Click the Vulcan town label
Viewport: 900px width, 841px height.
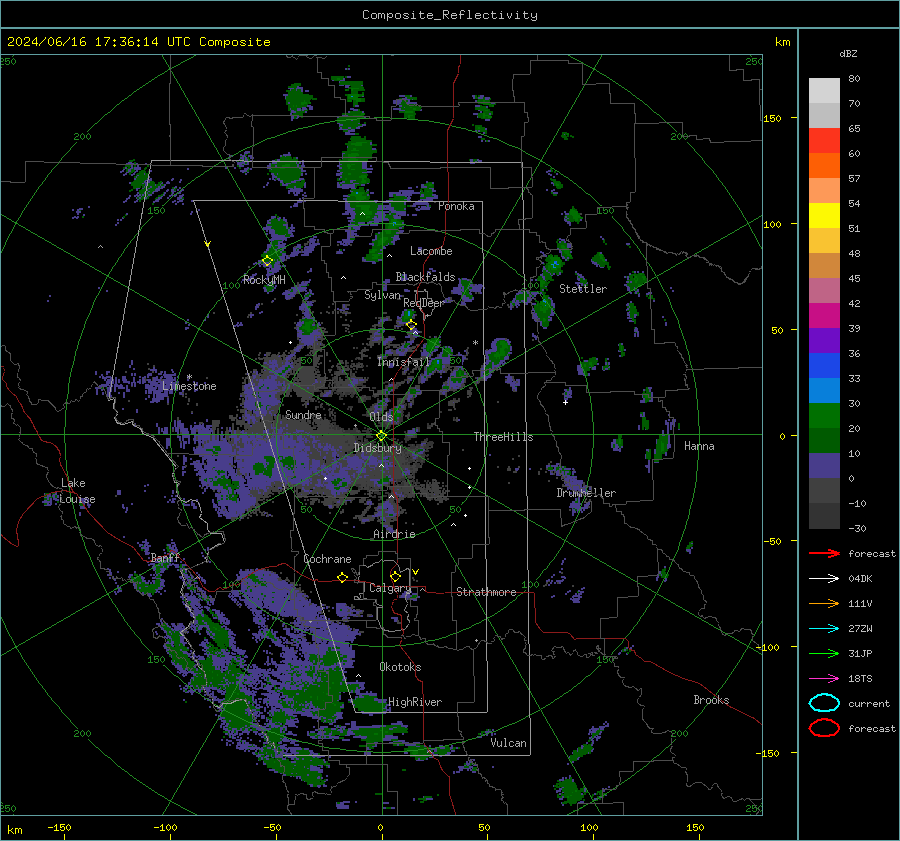coord(509,743)
